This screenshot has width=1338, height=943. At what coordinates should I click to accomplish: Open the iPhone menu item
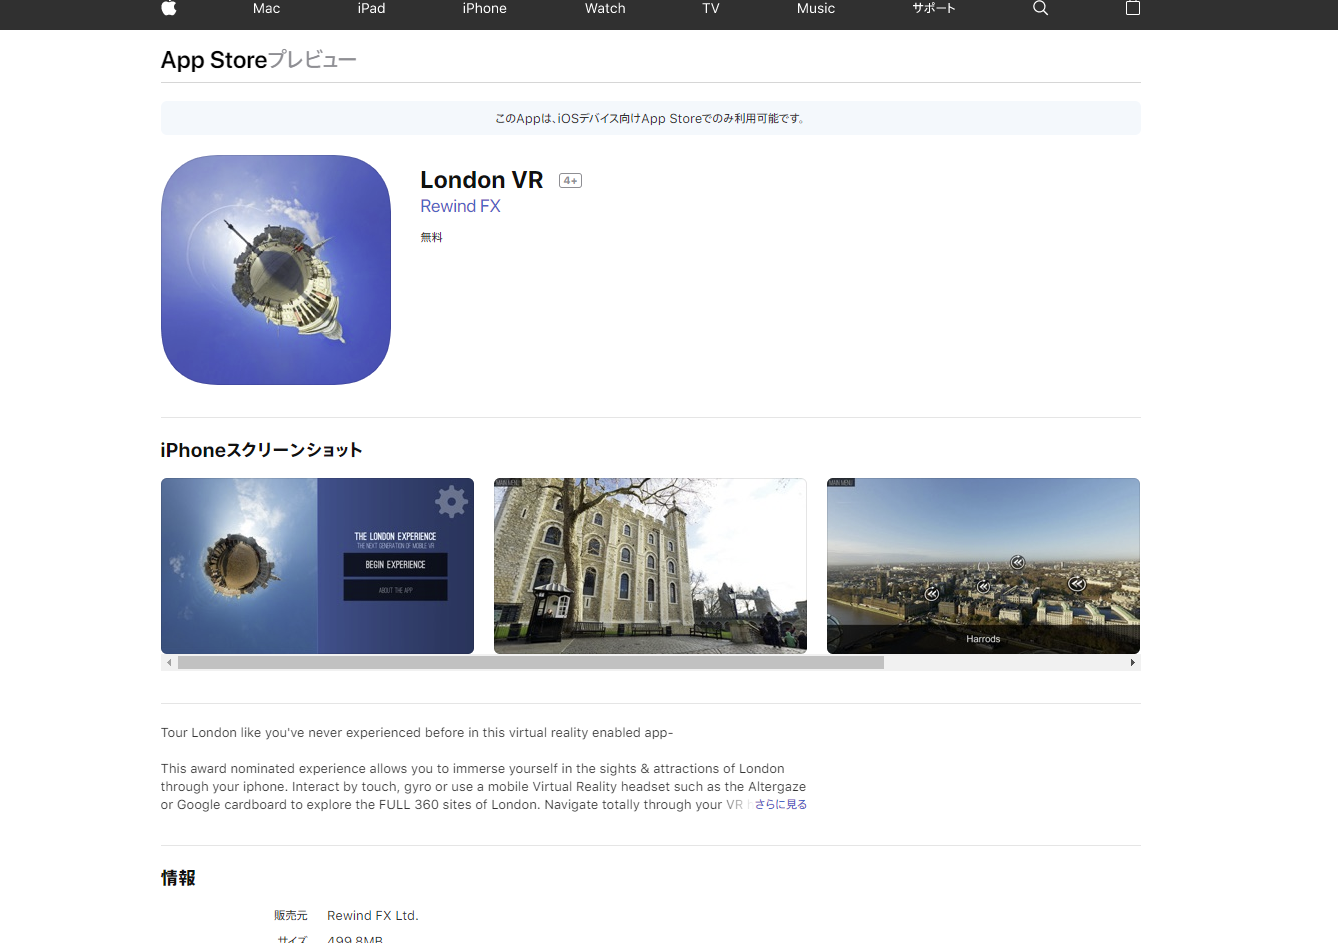pos(484,8)
